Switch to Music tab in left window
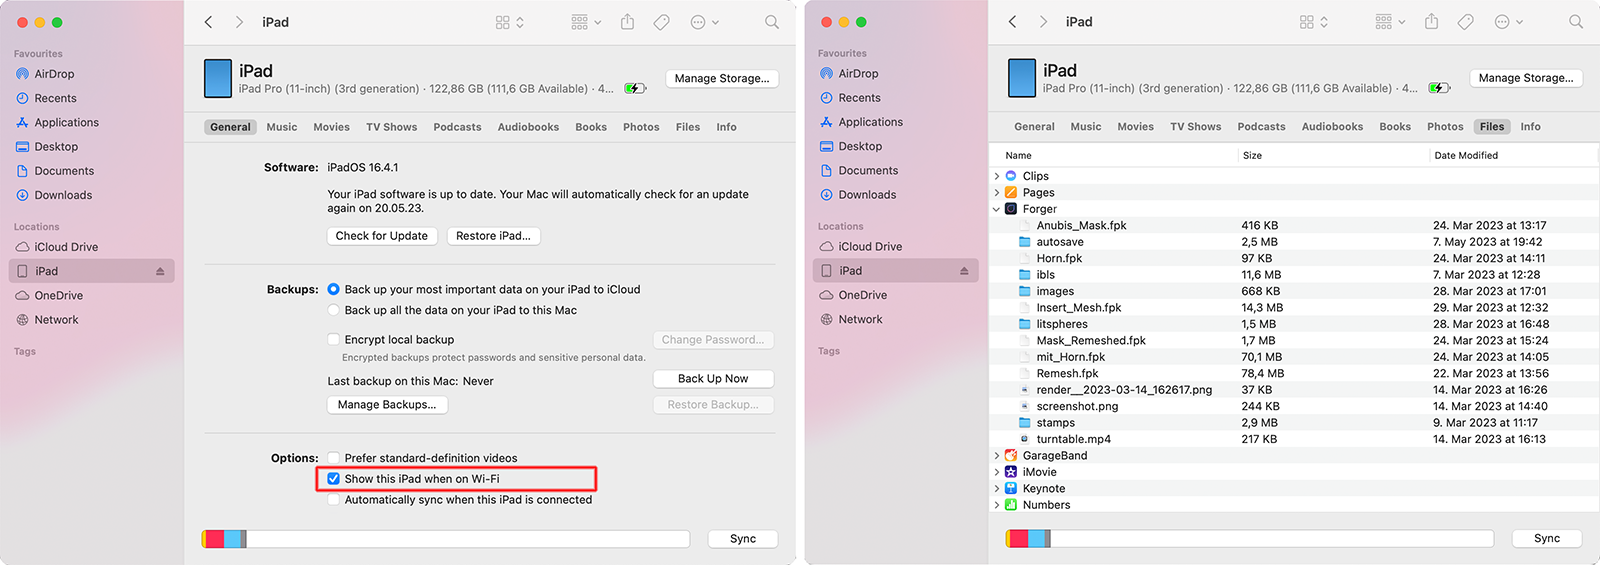 282,127
